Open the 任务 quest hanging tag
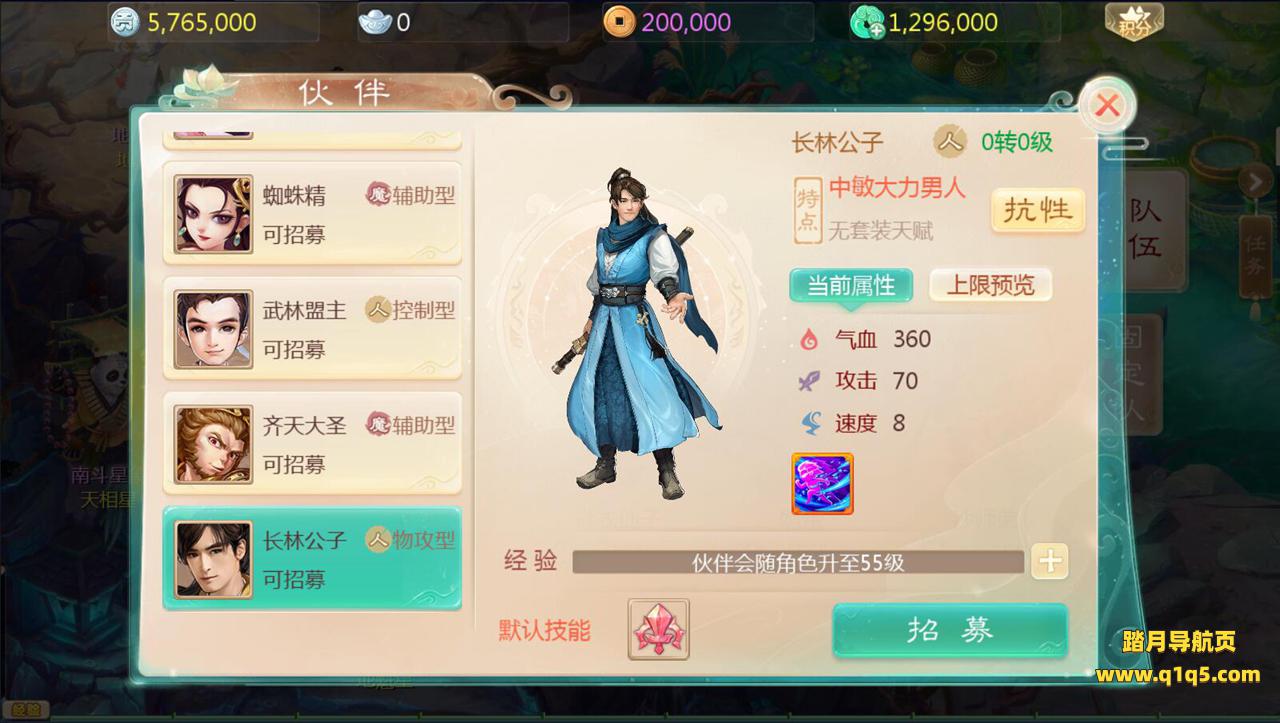1280x723 pixels. pyautogui.click(x=1254, y=262)
